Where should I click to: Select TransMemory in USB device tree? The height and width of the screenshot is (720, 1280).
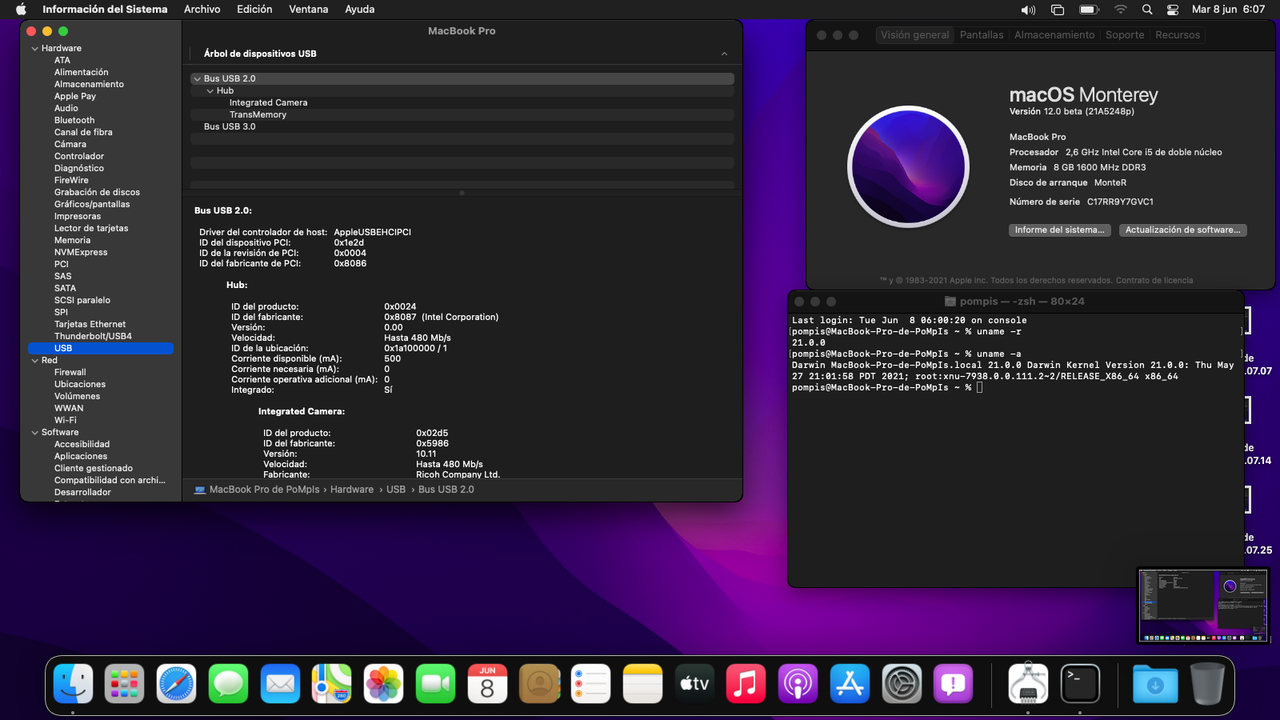[258, 114]
